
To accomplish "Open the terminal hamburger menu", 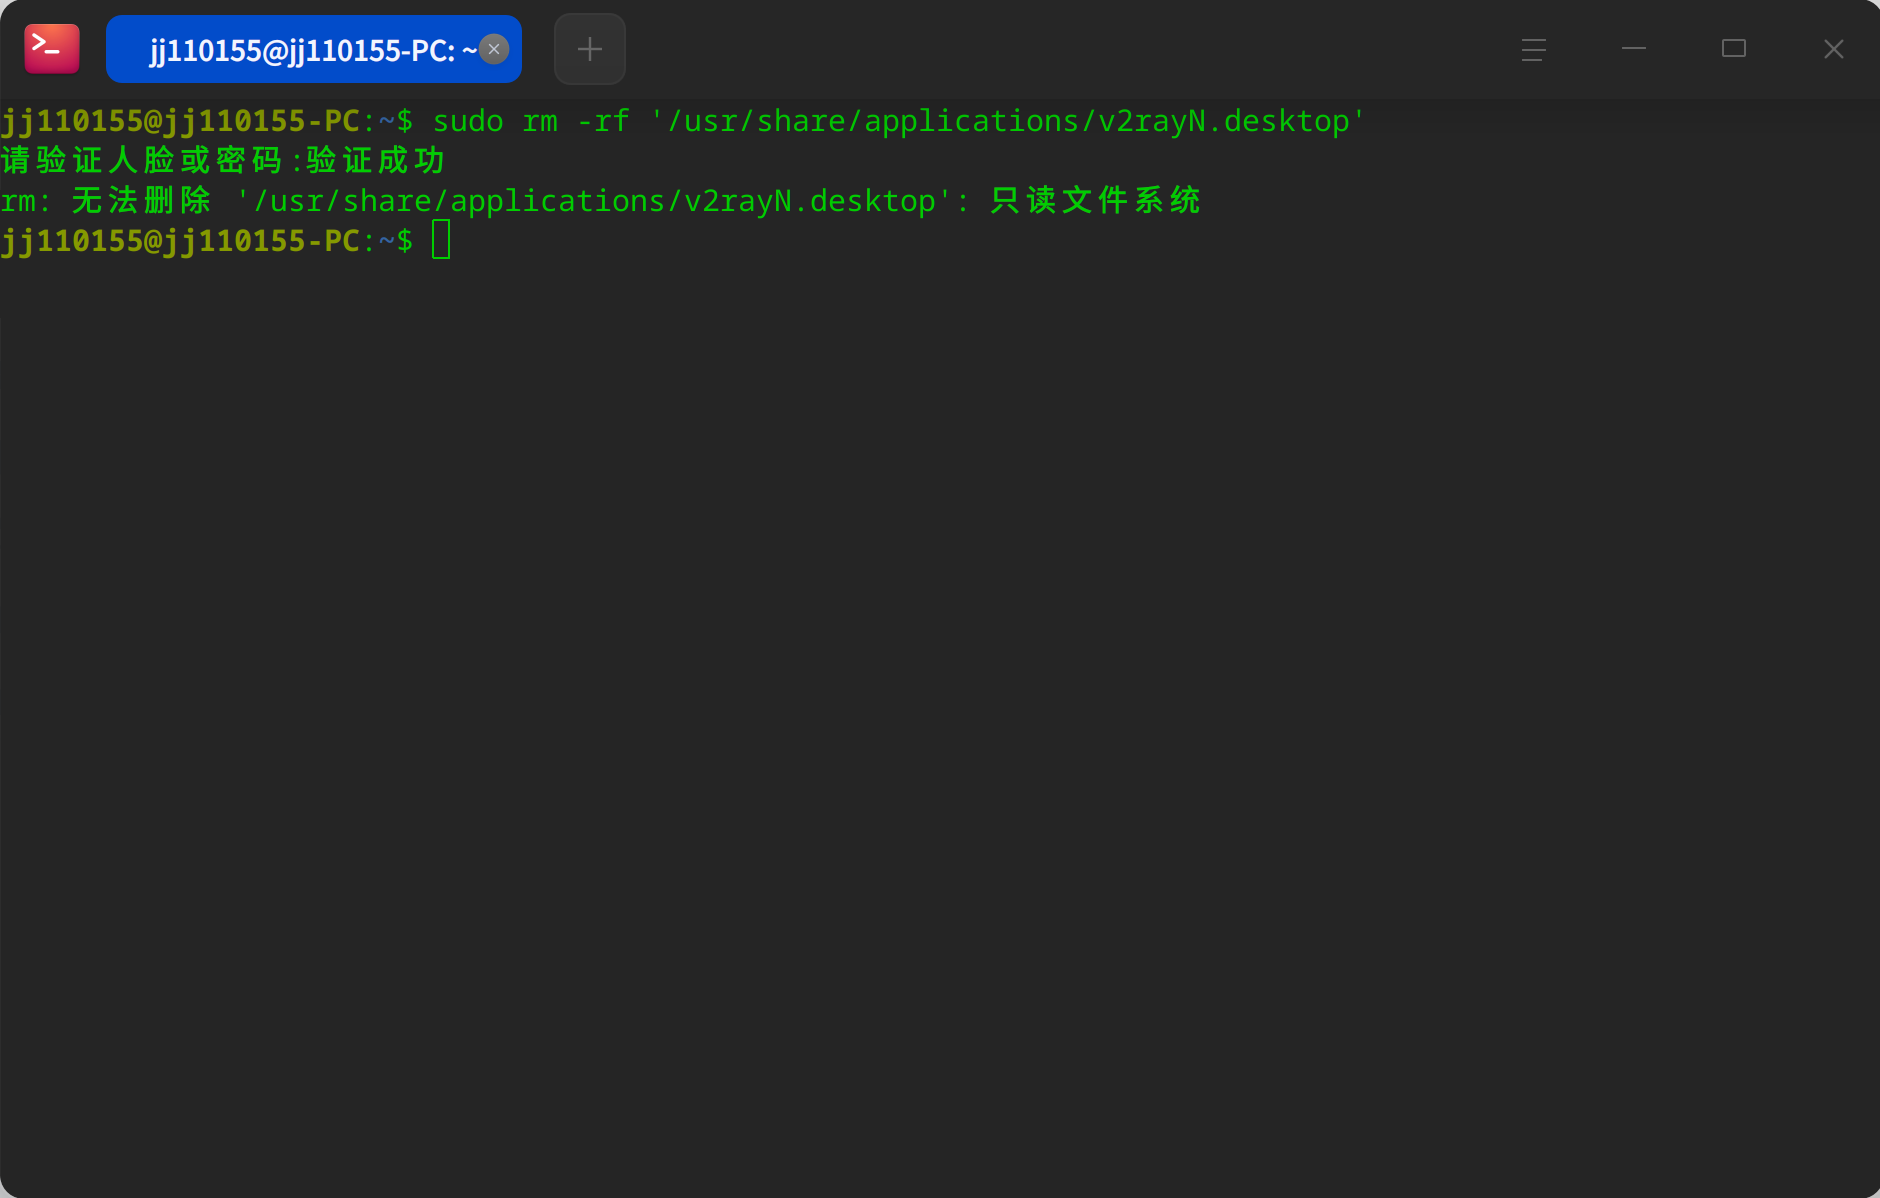I will click(1533, 49).
